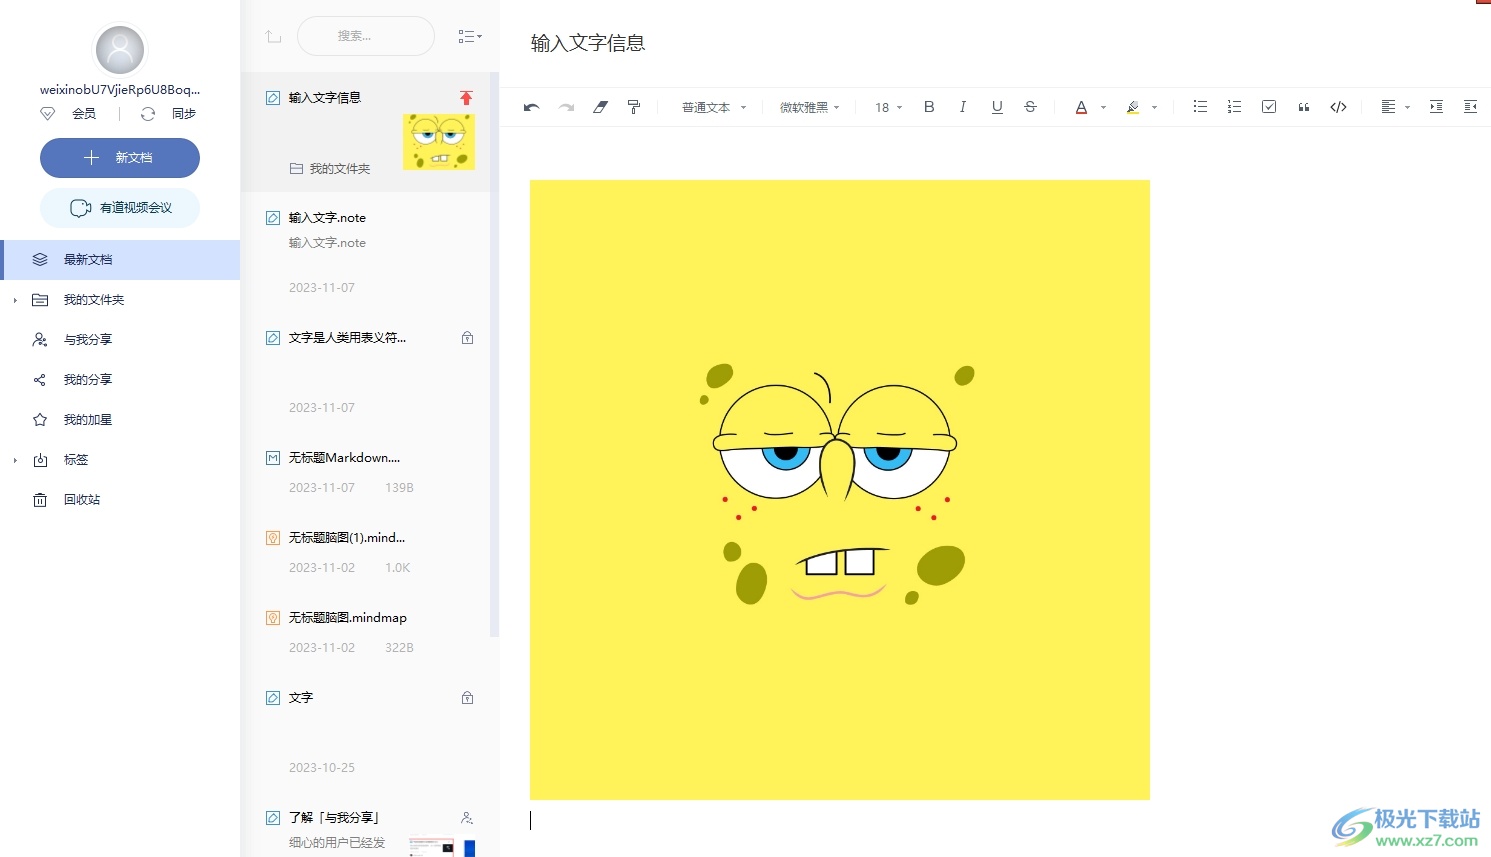Click the diamond icon beside 会员
This screenshot has width=1491, height=857.
coord(47,114)
